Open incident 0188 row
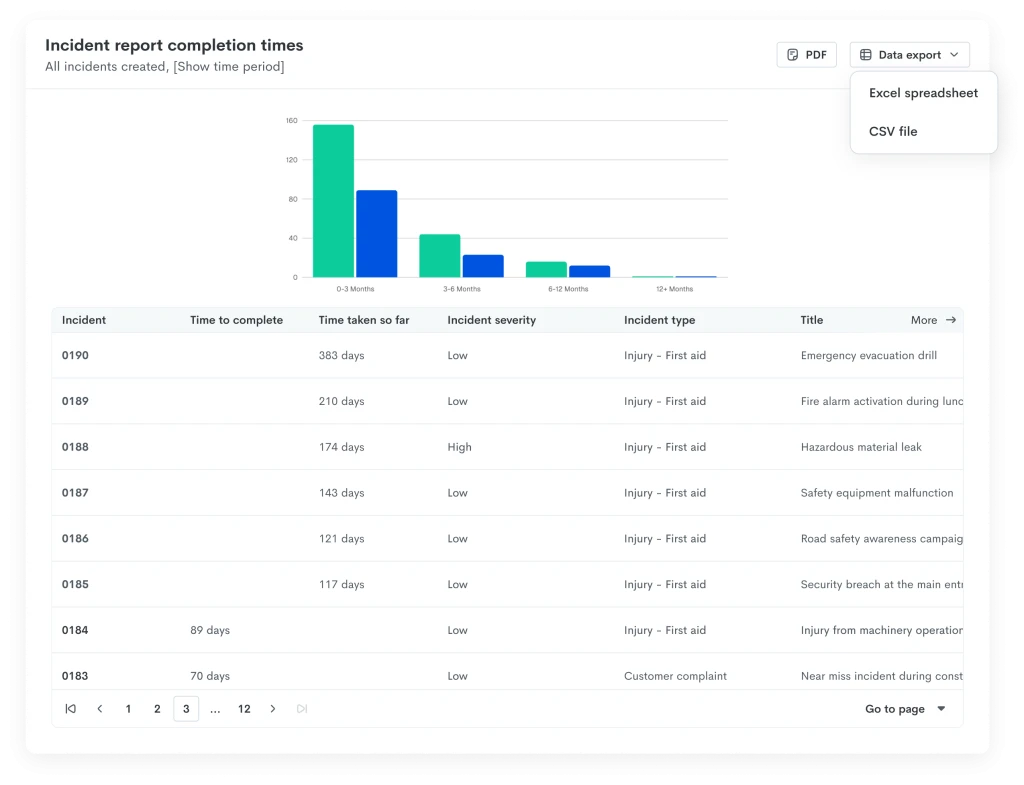The image size is (1024, 785). pos(507,447)
